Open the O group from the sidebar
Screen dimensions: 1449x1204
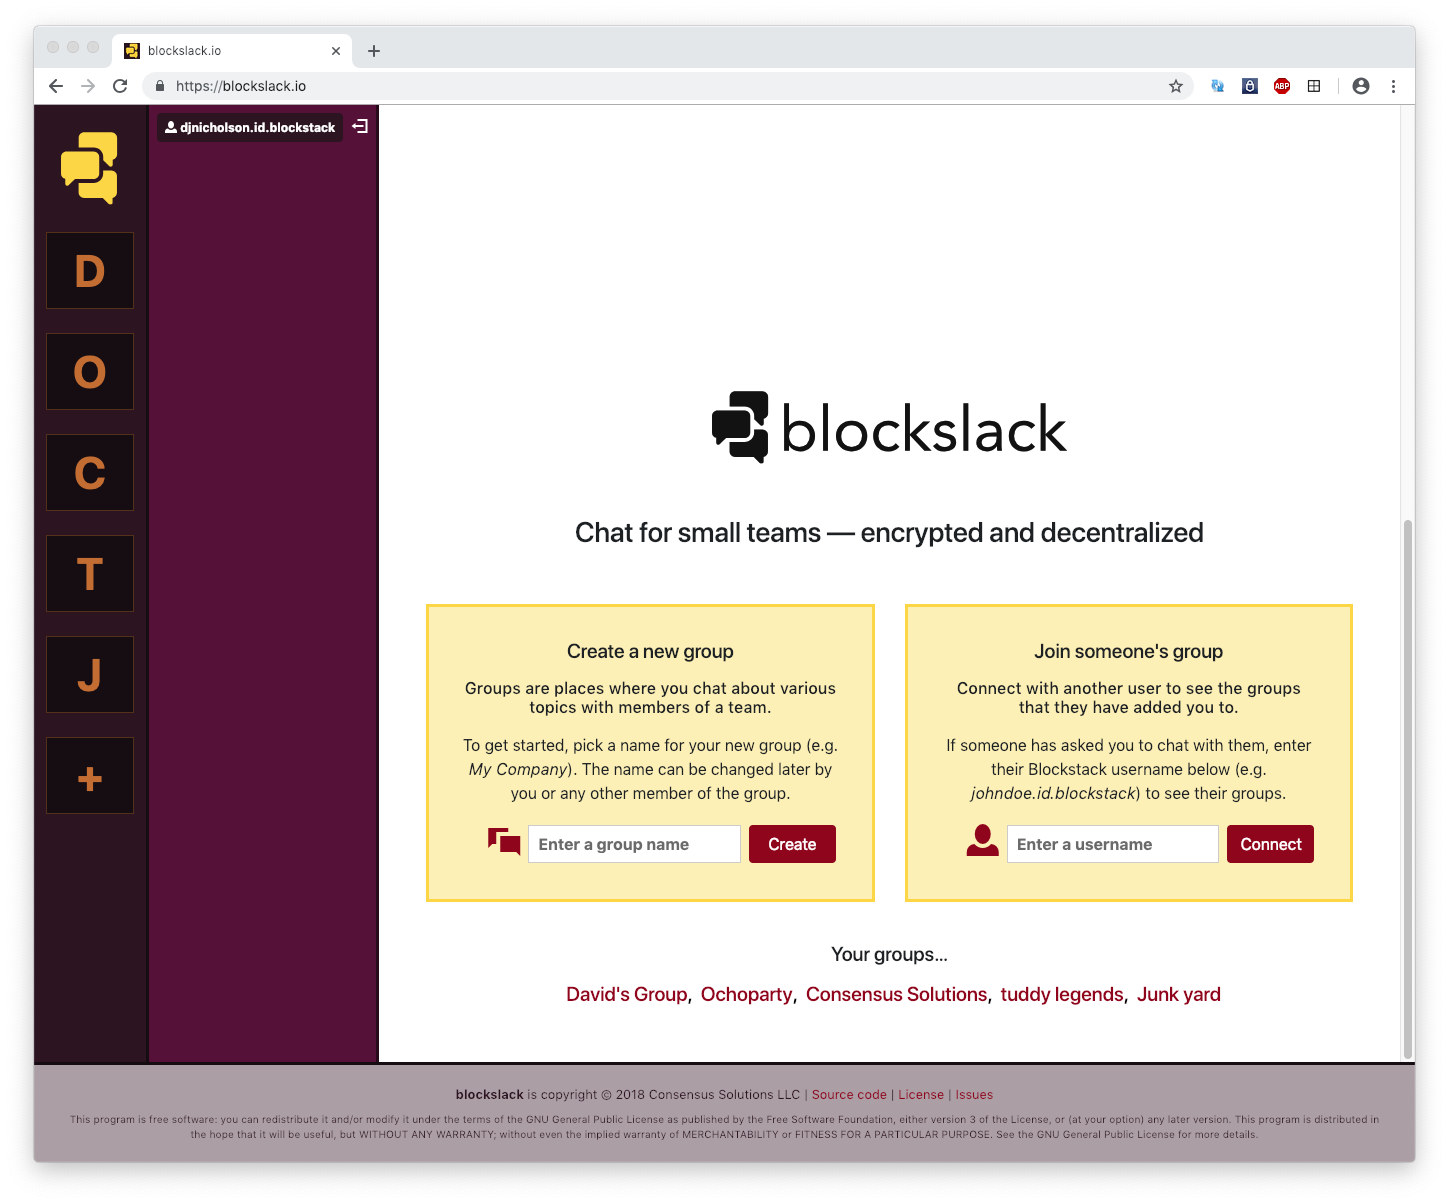[x=89, y=371]
